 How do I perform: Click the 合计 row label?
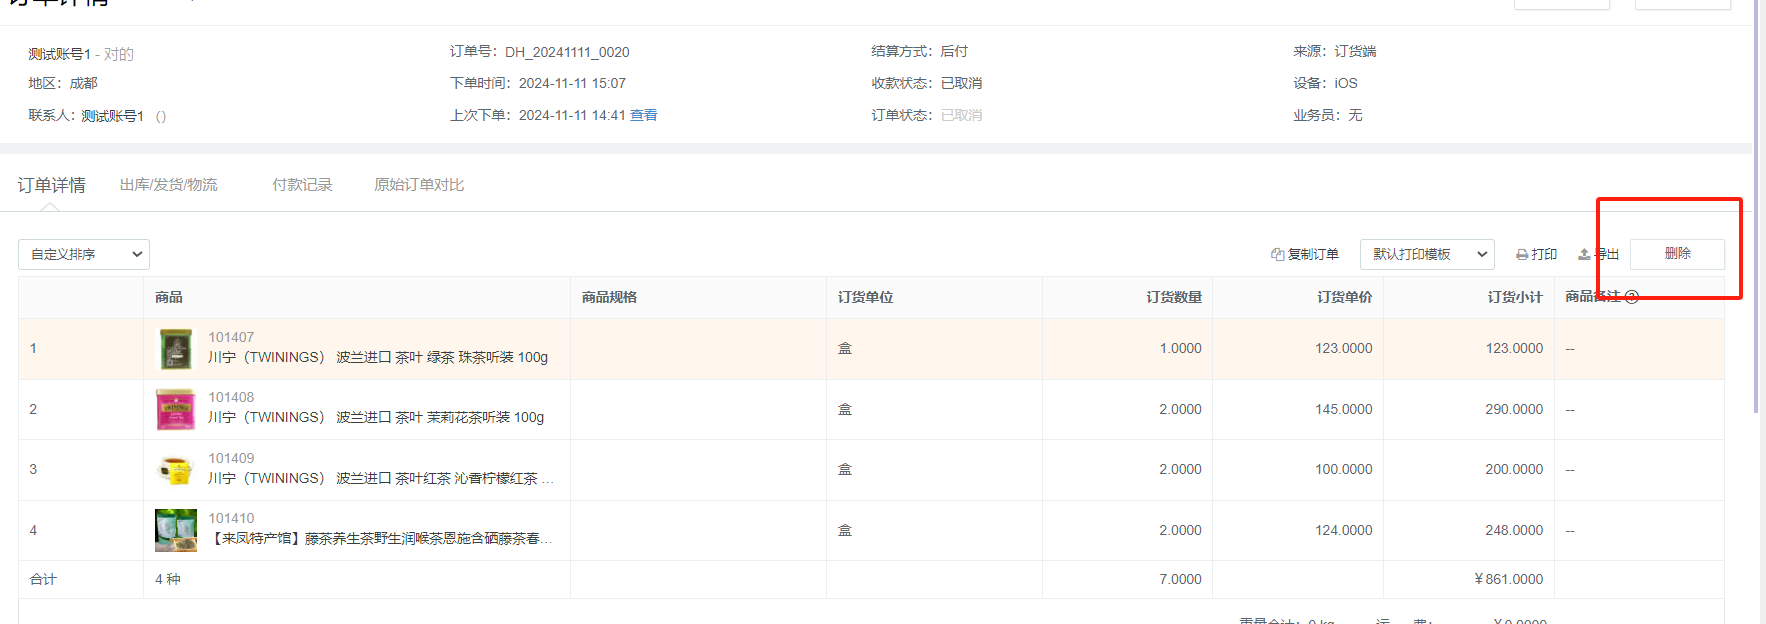pyautogui.click(x=43, y=579)
